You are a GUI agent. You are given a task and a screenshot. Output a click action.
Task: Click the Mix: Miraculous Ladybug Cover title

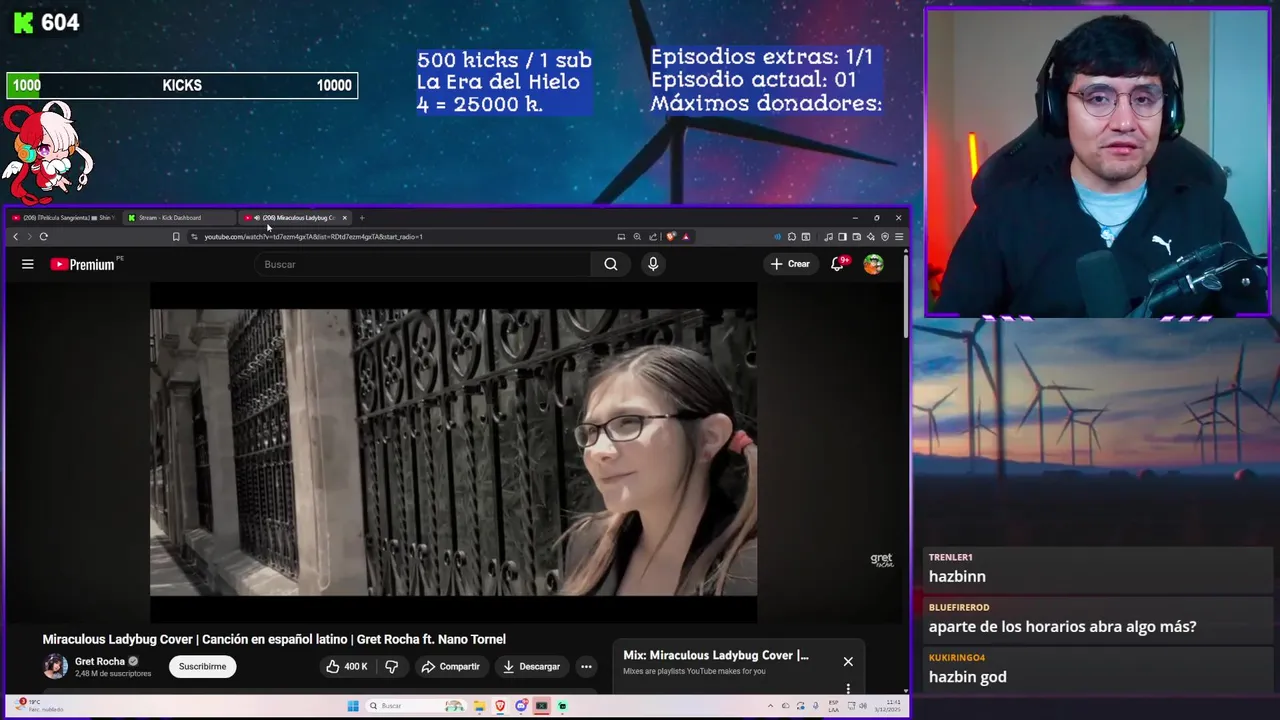(716, 655)
